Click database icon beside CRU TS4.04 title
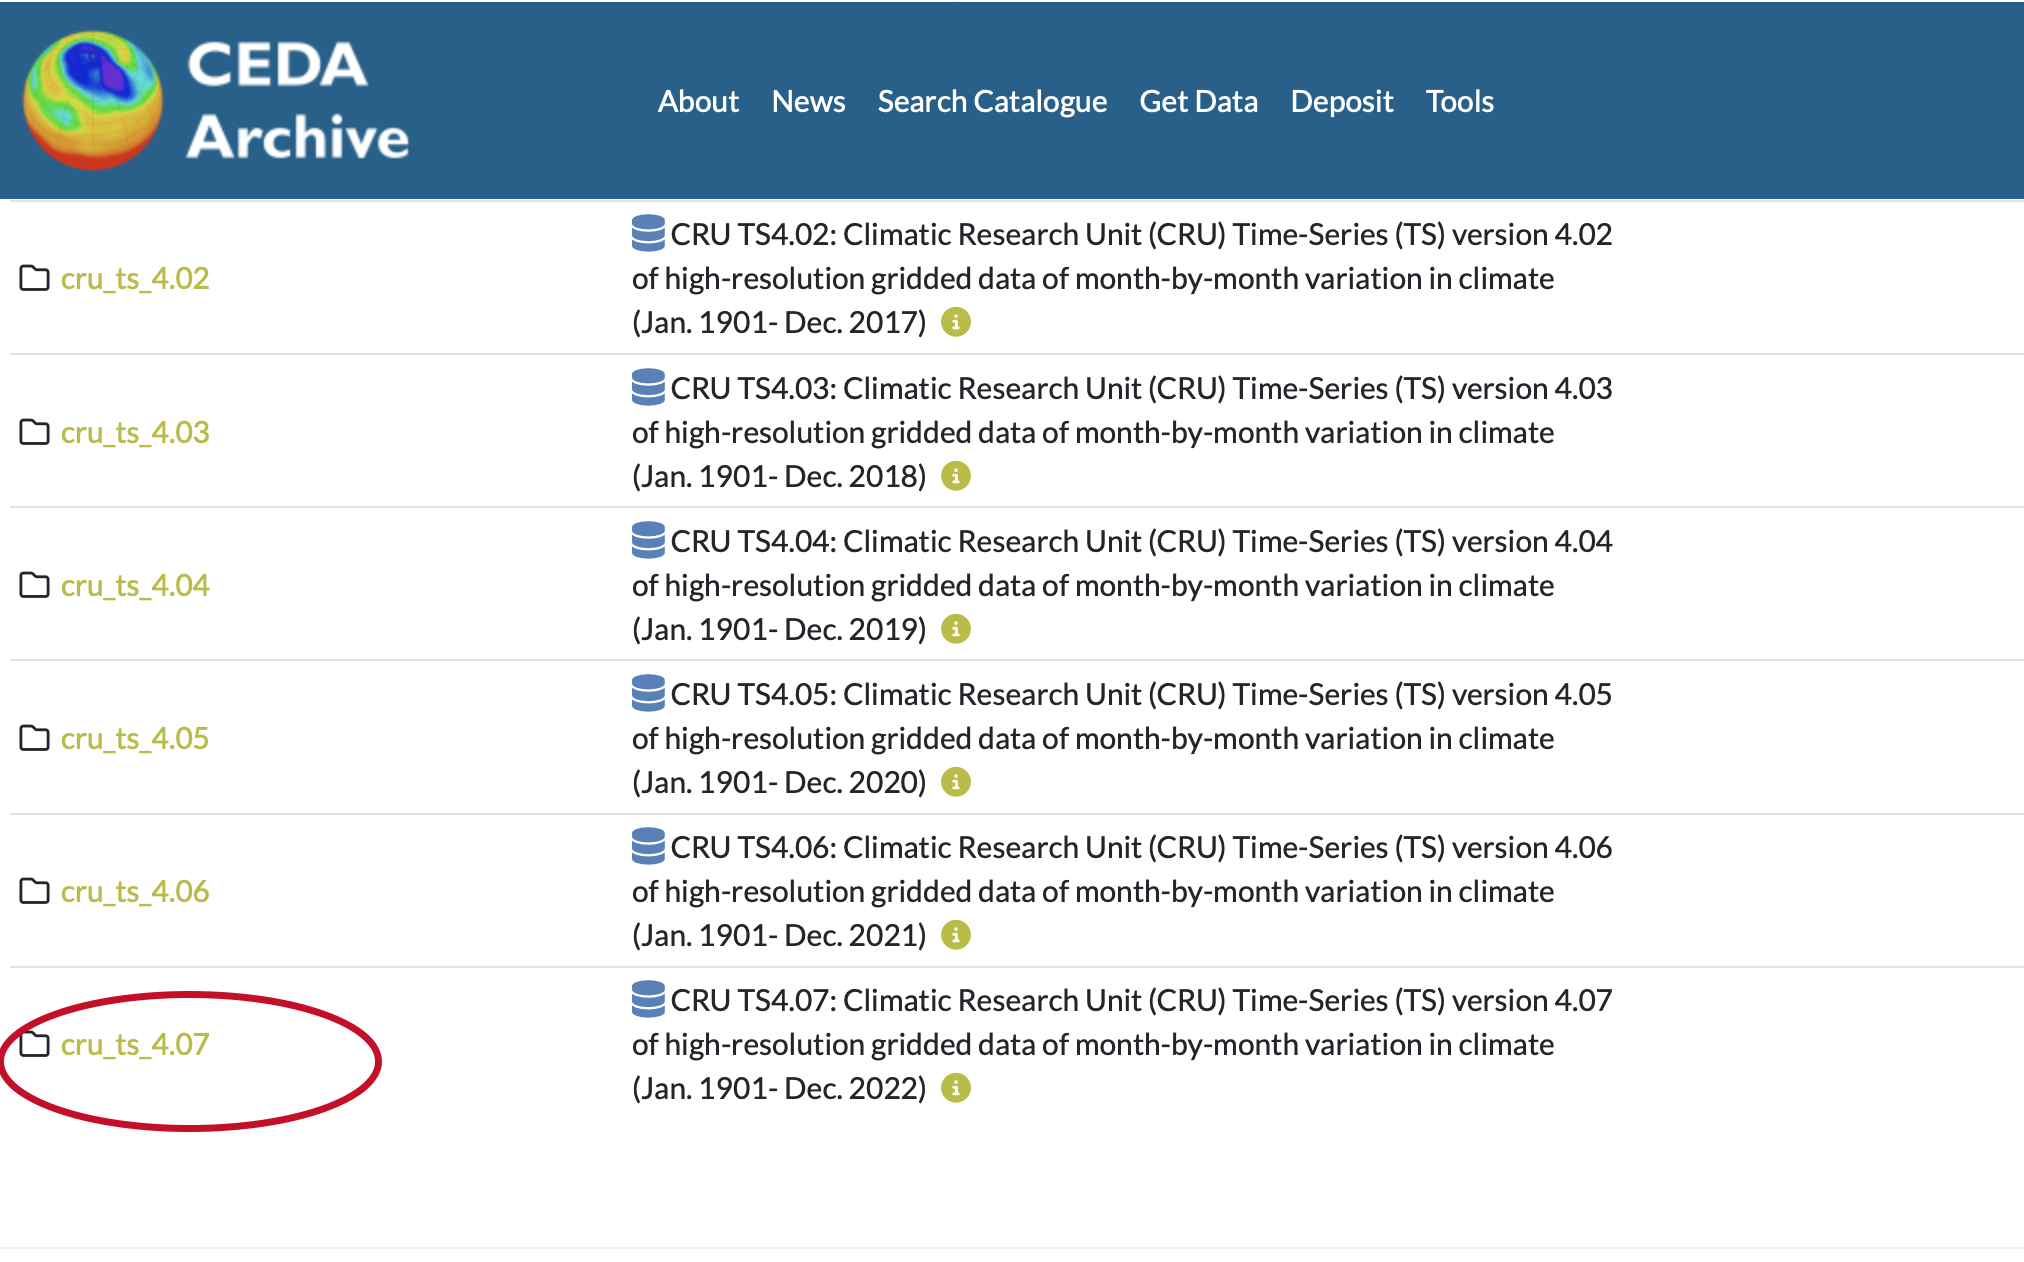This screenshot has width=2024, height=1262. 648,540
